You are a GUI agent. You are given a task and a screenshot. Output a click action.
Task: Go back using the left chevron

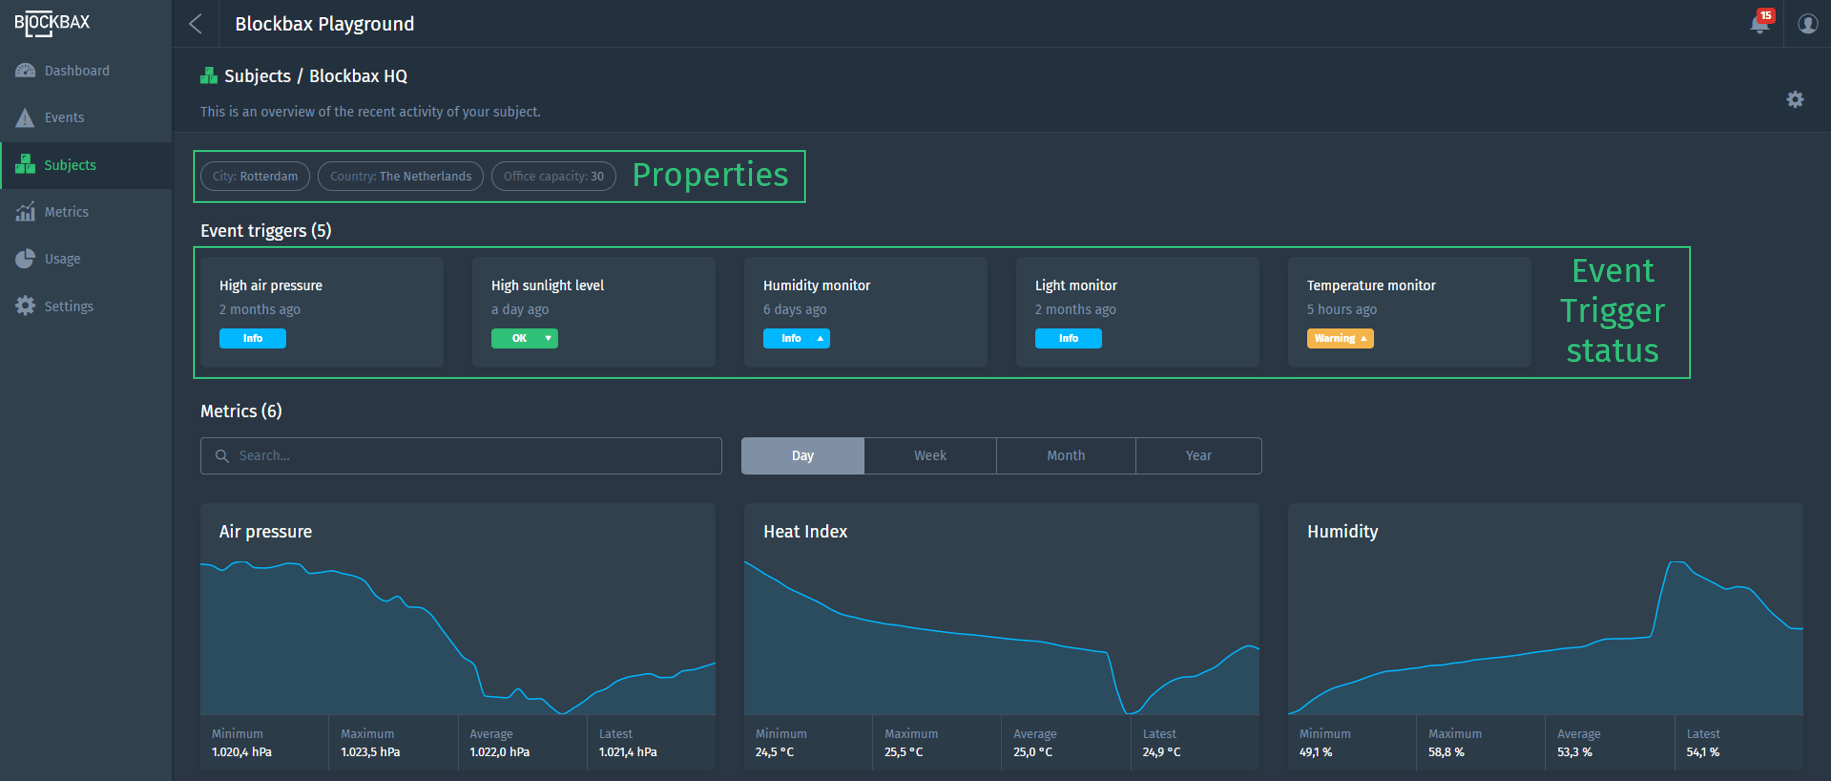click(196, 24)
